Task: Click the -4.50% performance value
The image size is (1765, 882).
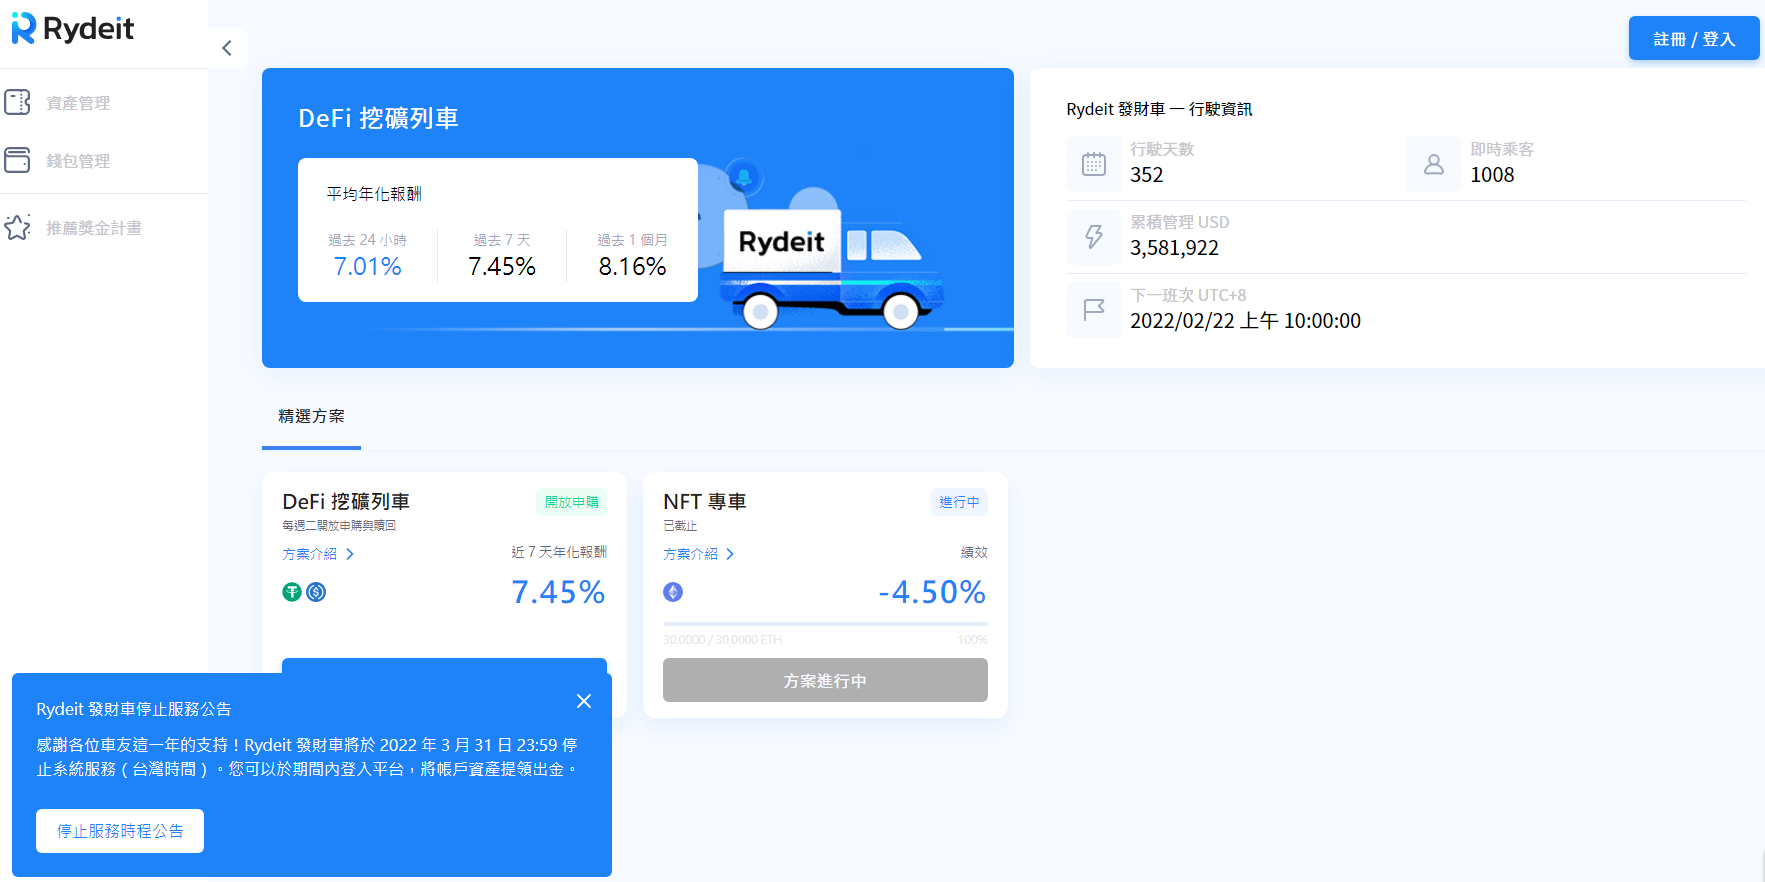Action: [932, 592]
